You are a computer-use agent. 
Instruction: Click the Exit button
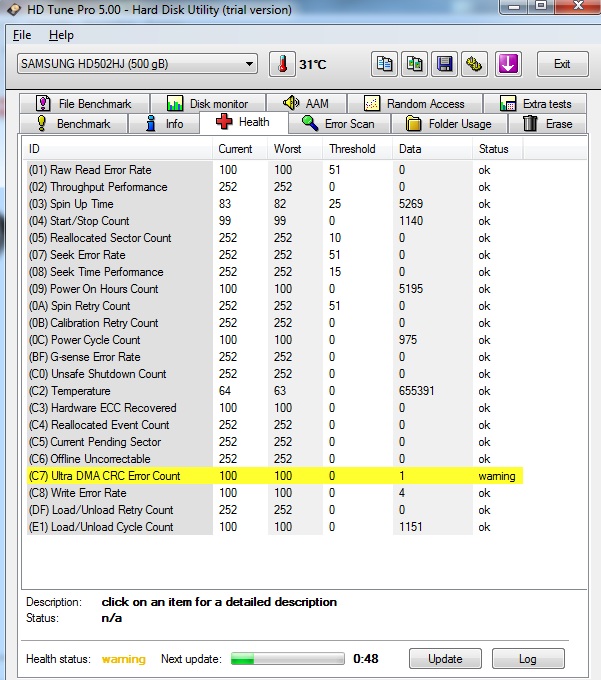pos(562,64)
